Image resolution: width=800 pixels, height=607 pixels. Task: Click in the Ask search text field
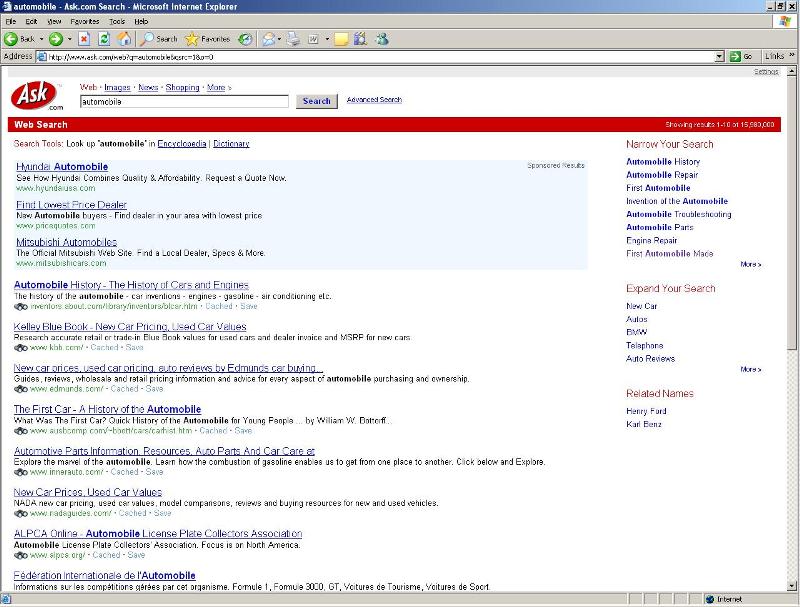point(184,101)
